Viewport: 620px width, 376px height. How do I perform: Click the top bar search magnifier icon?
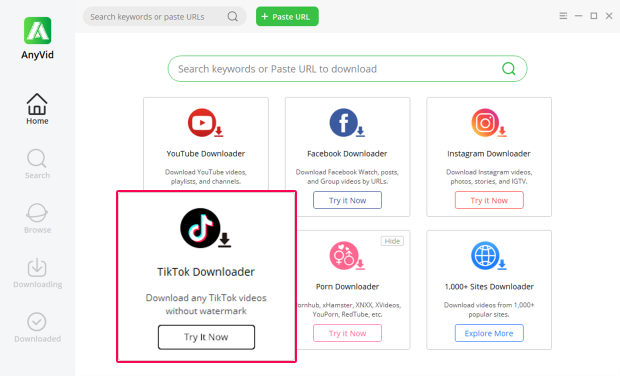pos(232,17)
